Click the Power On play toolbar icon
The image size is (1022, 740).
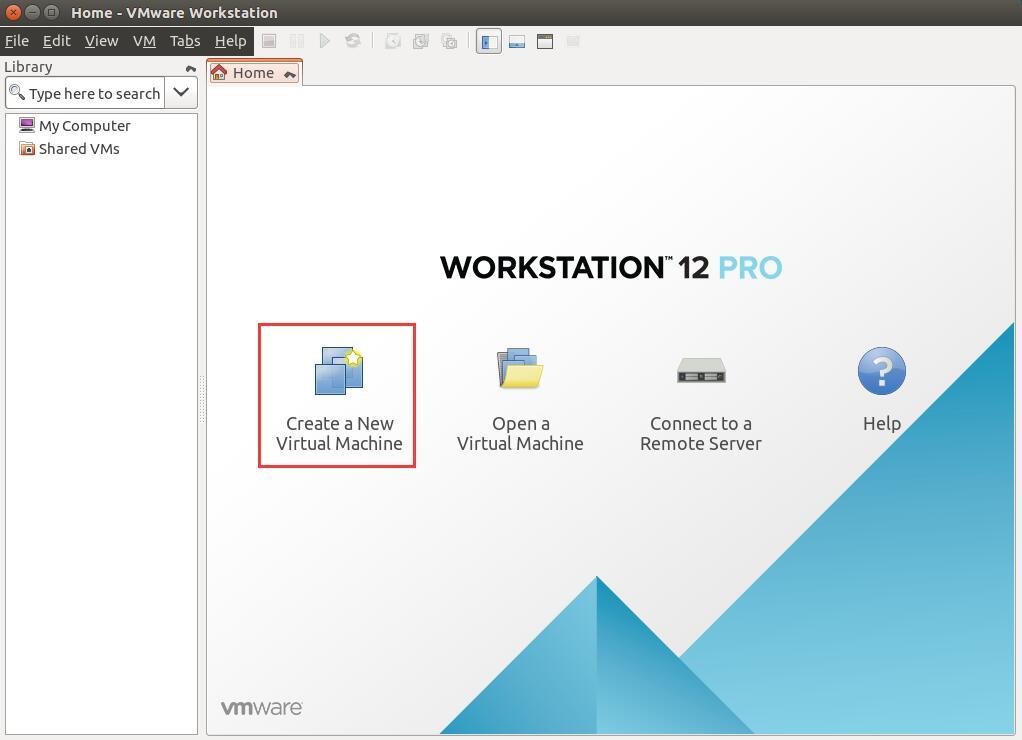click(x=325, y=41)
